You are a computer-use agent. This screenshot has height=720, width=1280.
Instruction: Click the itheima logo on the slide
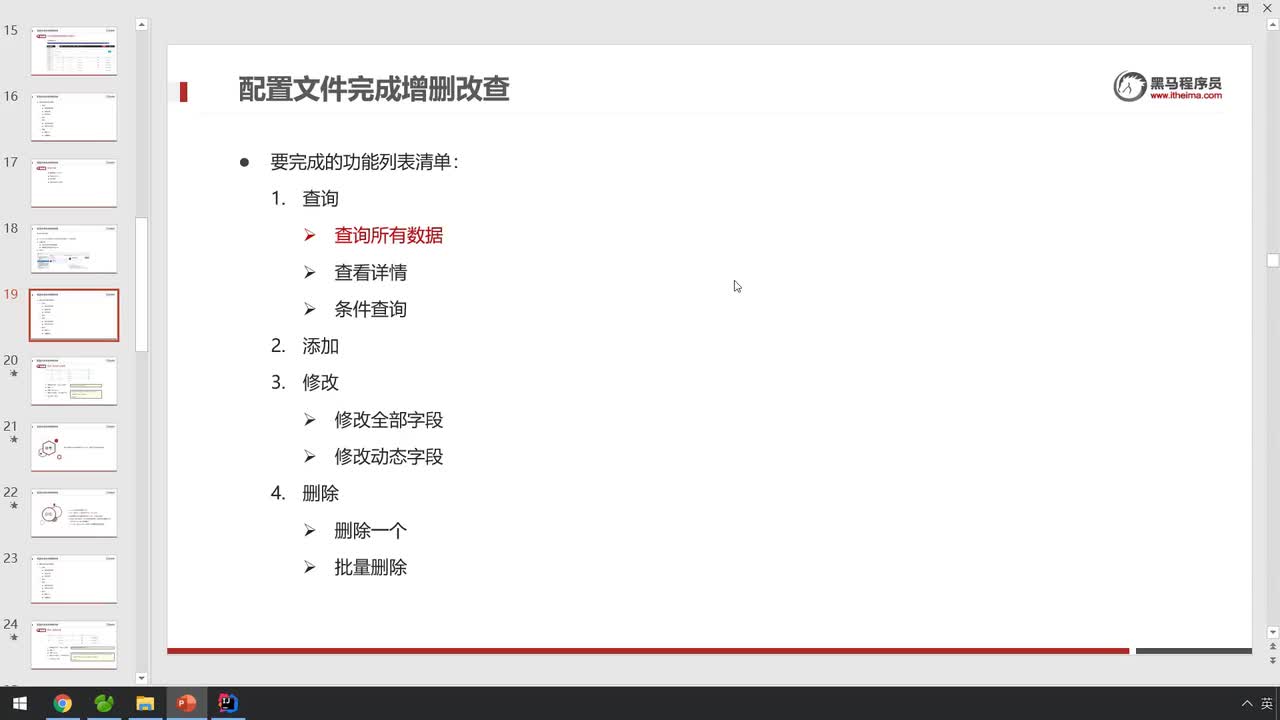[x=1168, y=87]
